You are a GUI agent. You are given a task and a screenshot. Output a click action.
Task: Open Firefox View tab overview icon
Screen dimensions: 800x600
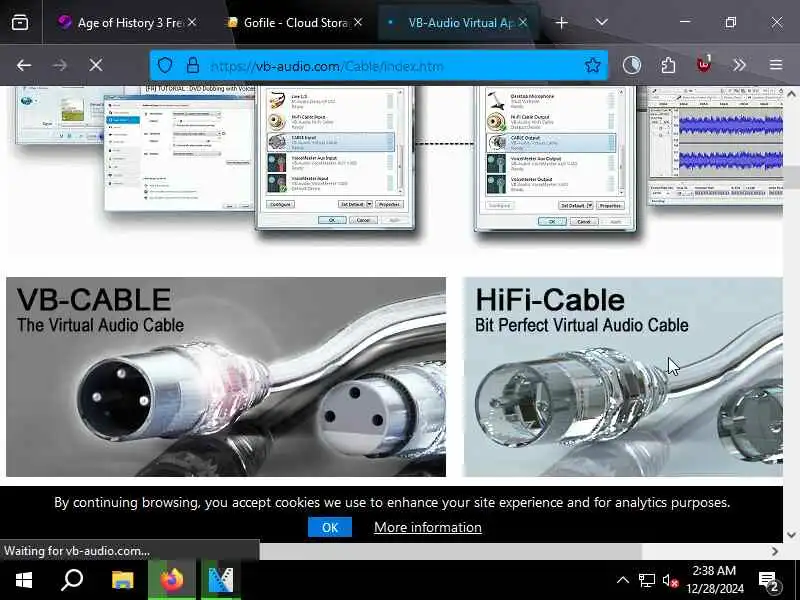pyautogui.click(x=20, y=22)
